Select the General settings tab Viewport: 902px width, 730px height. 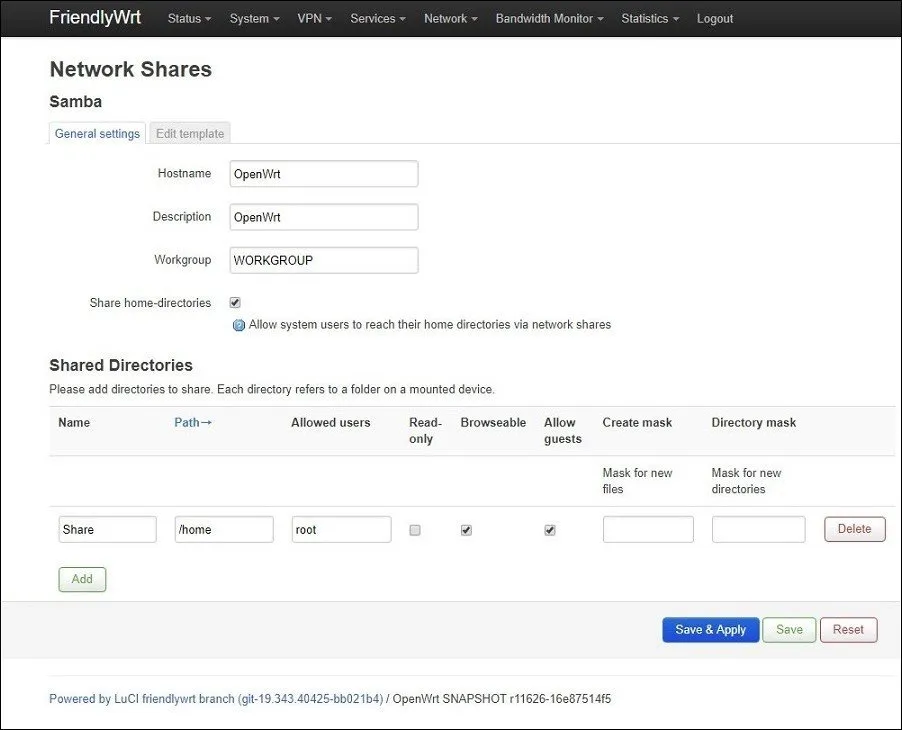(x=97, y=133)
